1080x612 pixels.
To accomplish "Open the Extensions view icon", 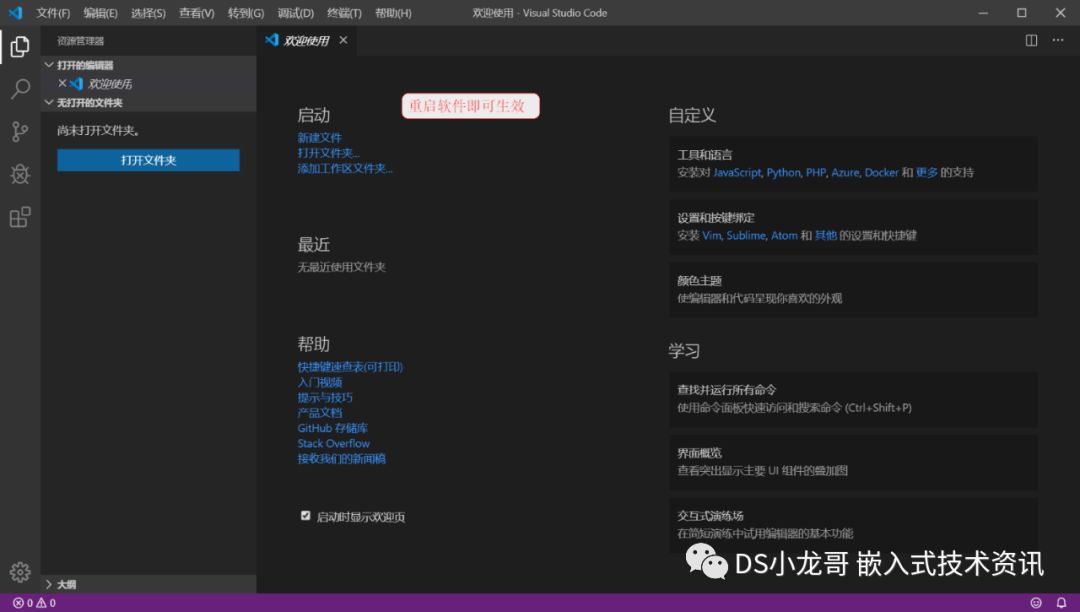I will click(x=20, y=217).
